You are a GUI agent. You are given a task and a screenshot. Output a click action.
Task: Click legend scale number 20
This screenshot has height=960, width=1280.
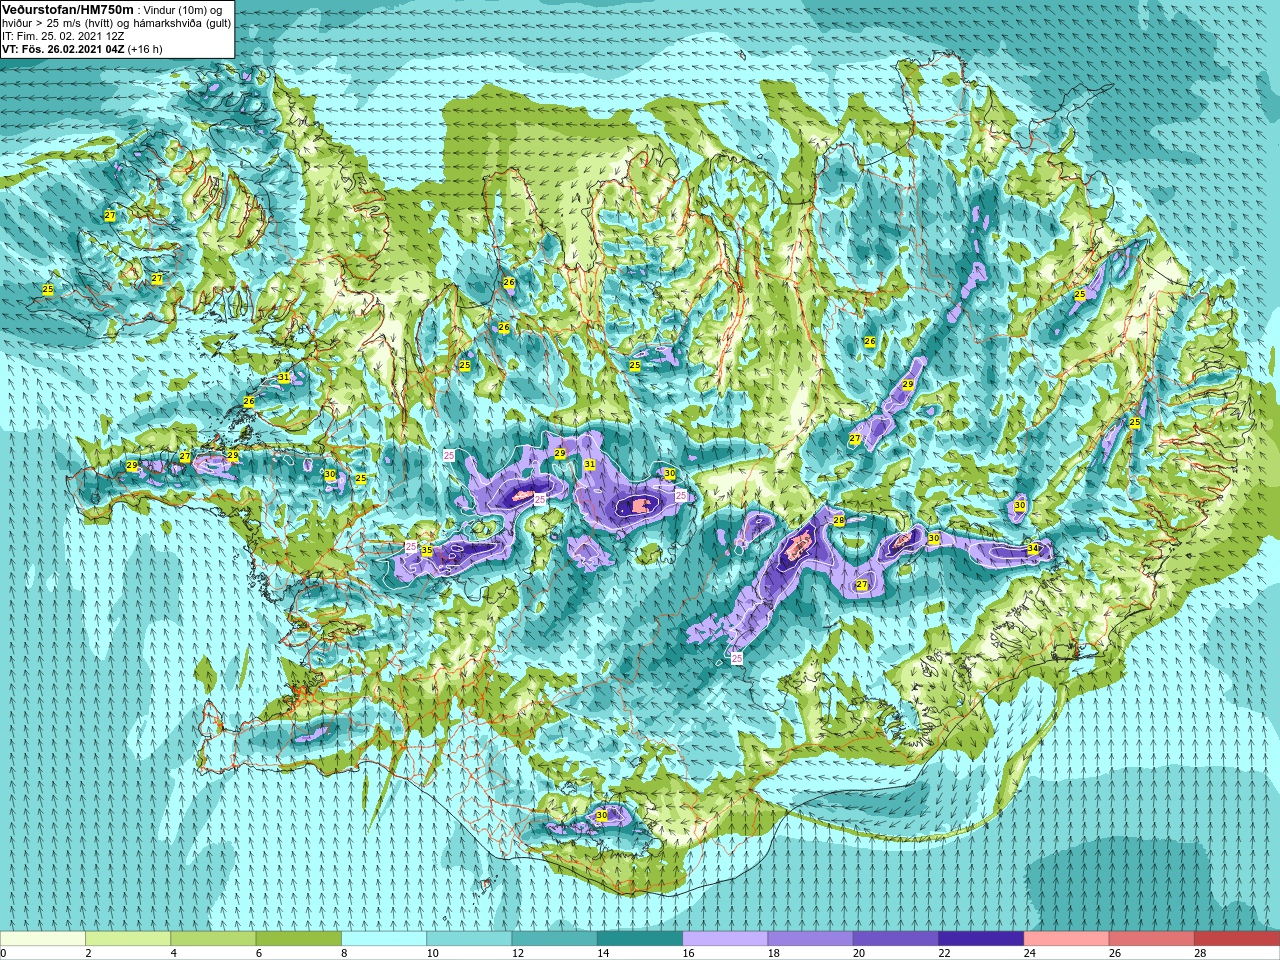coord(859,953)
